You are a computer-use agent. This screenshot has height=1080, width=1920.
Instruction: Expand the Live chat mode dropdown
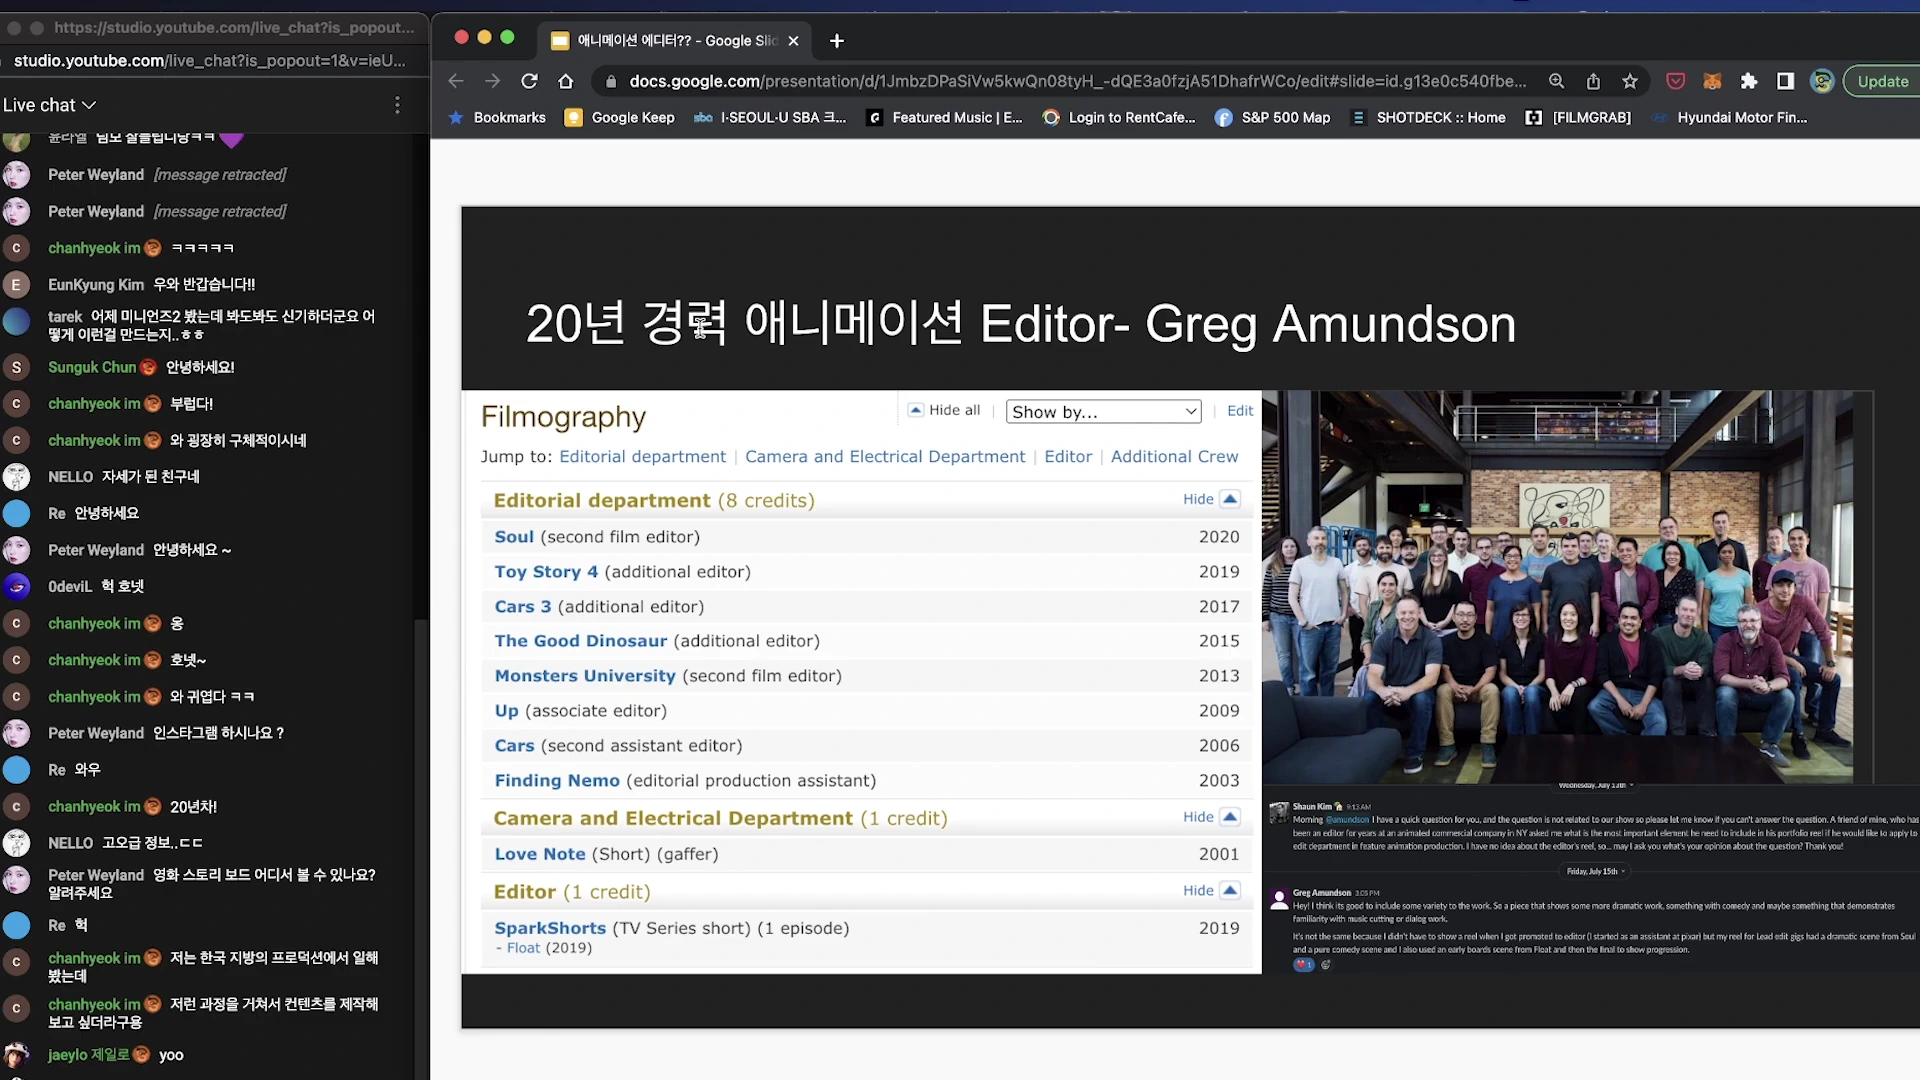[49, 105]
